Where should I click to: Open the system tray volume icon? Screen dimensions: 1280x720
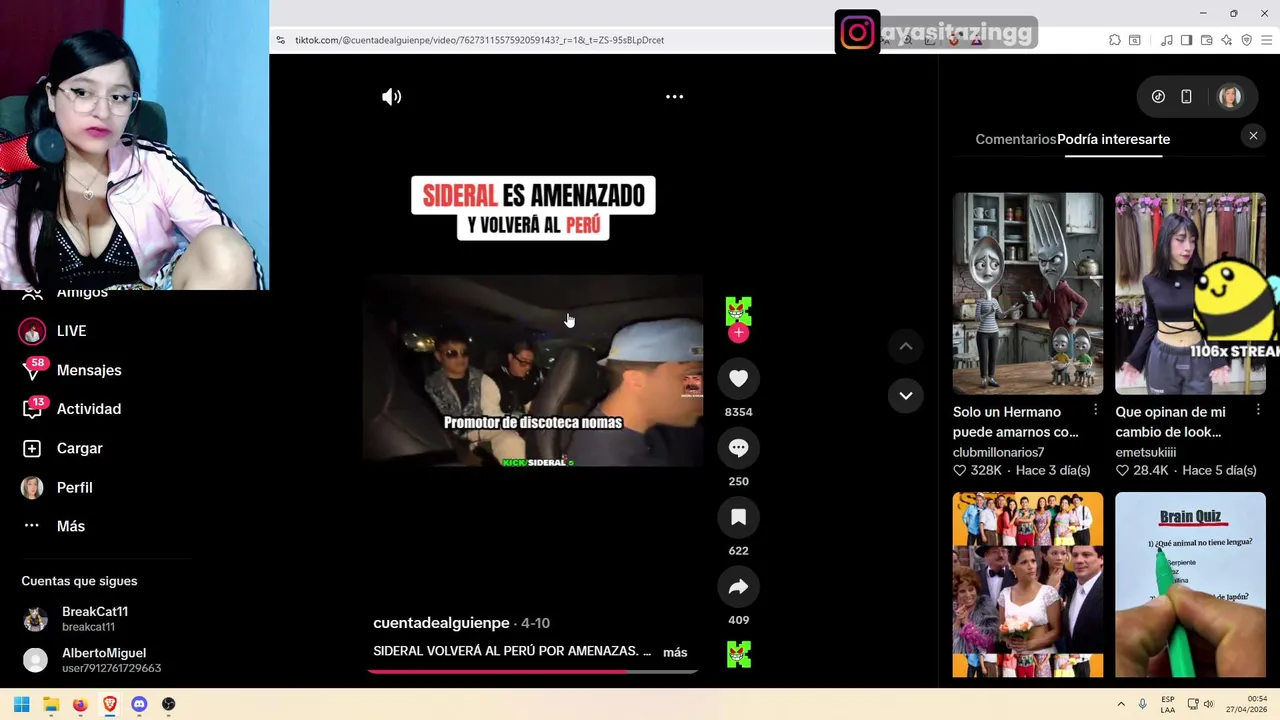[x=1208, y=704]
